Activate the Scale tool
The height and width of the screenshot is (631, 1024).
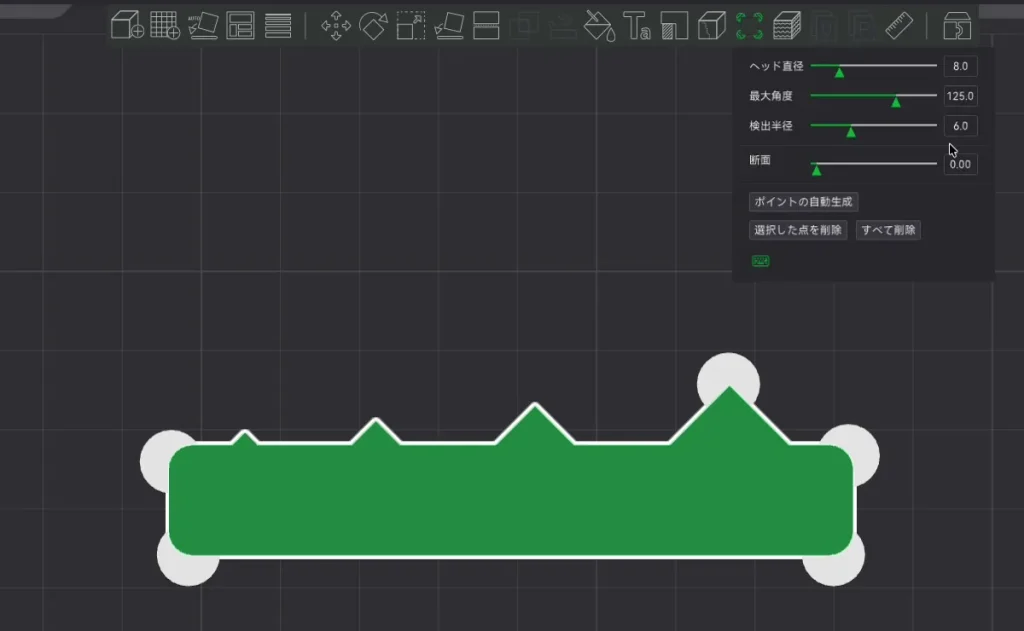(x=411, y=26)
